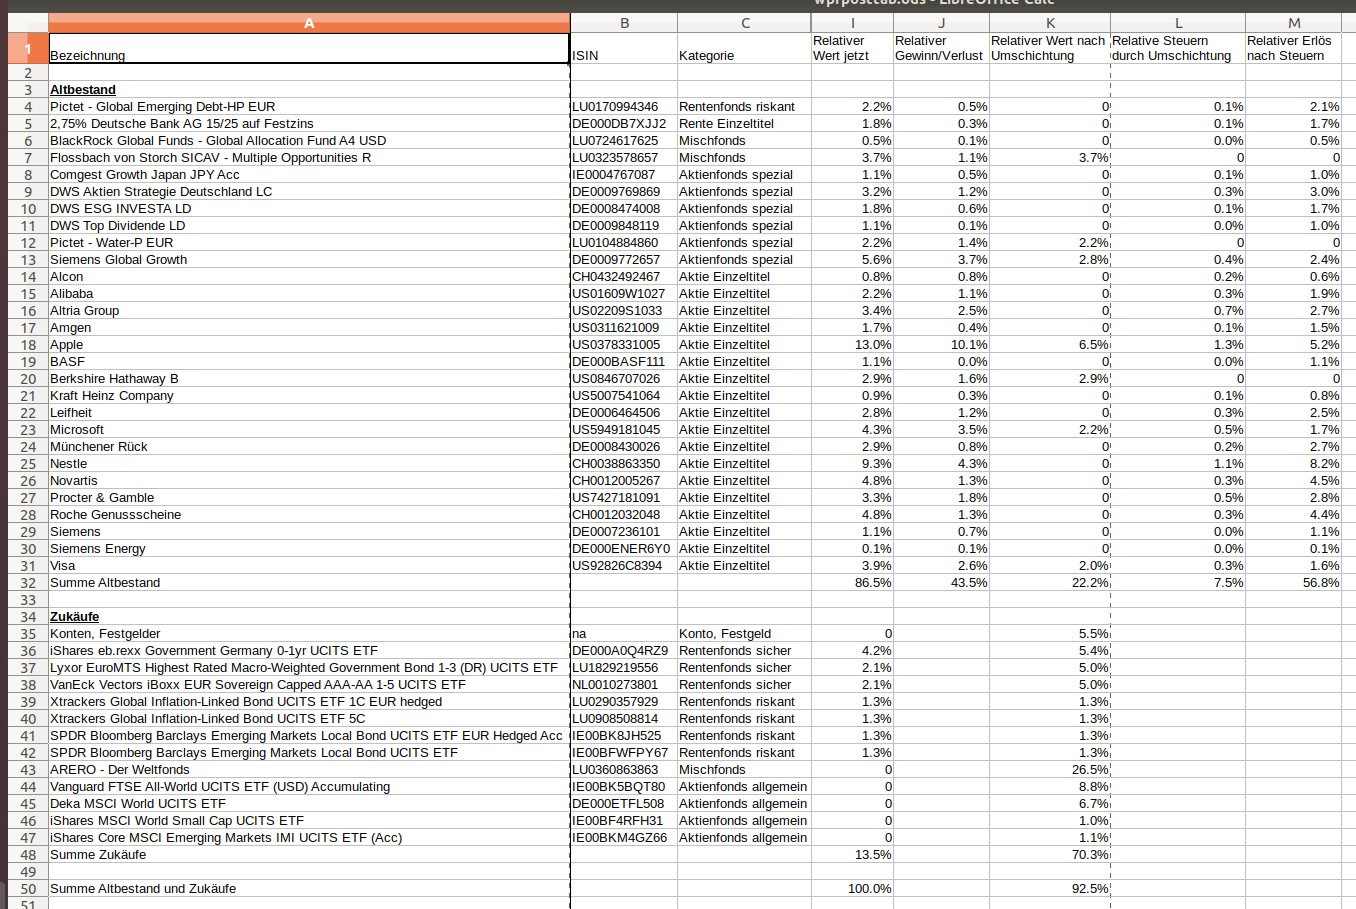
Task: Select 'BlackRock Global Funds' name cell
Action: (309, 141)
